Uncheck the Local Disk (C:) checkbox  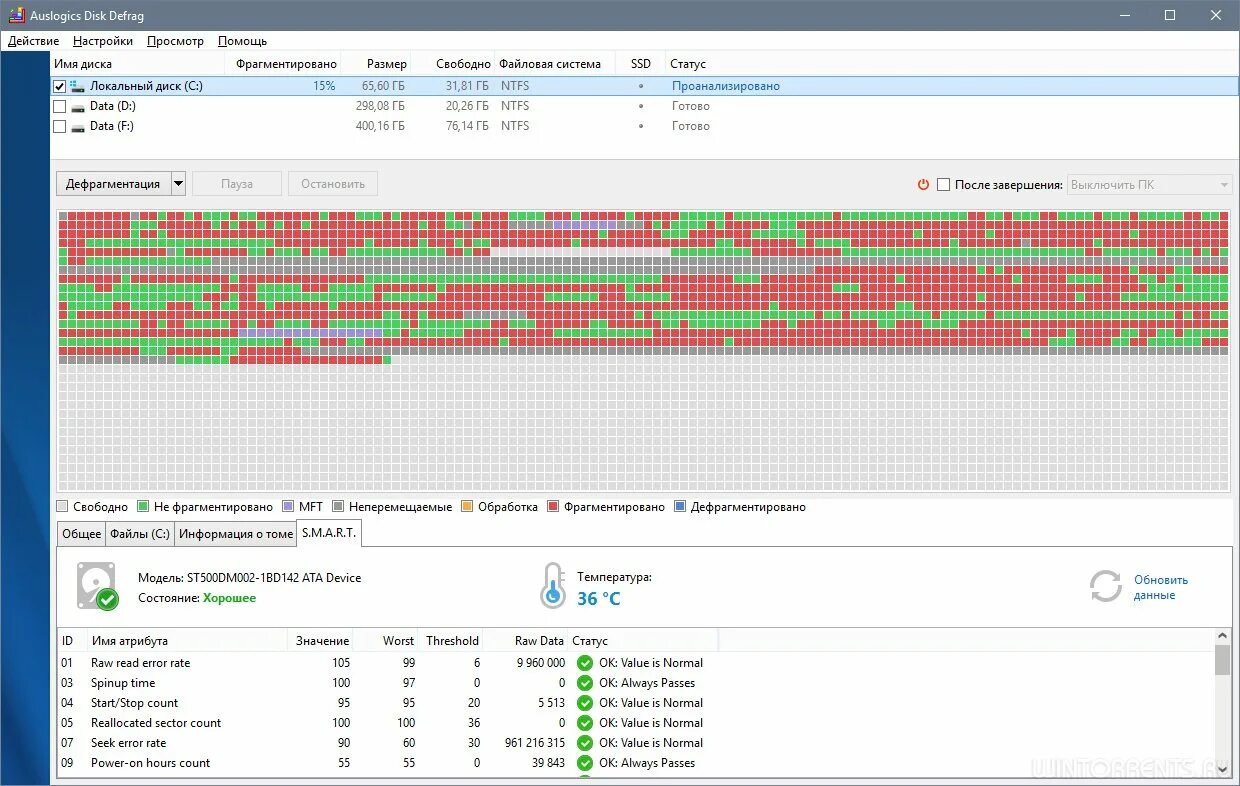(x=59, y=86)
